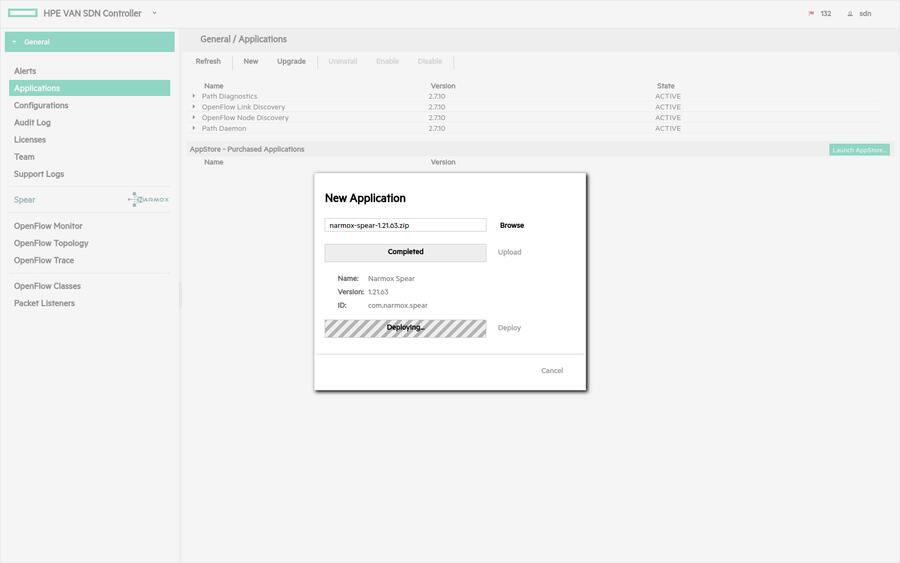The width and height of the screenshot is (900, 563).
Task: Cancel the New Application dialog
Action: coord(552,371)
